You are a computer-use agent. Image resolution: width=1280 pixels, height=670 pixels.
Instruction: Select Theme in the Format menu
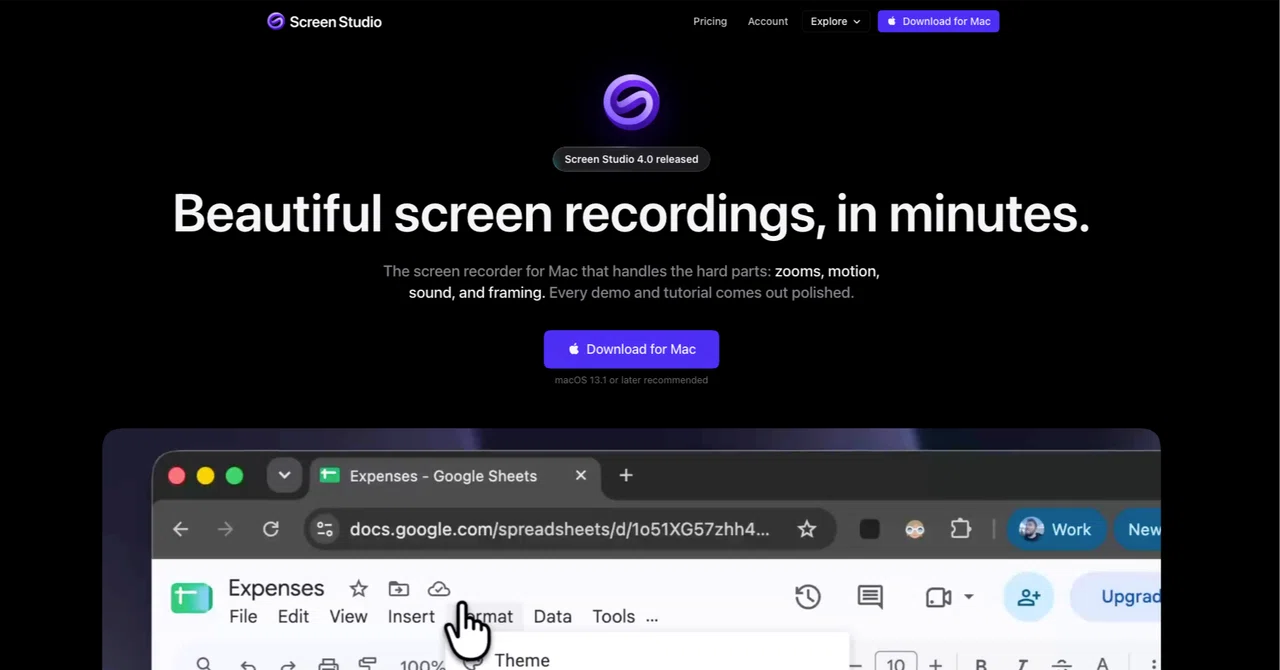522,660
